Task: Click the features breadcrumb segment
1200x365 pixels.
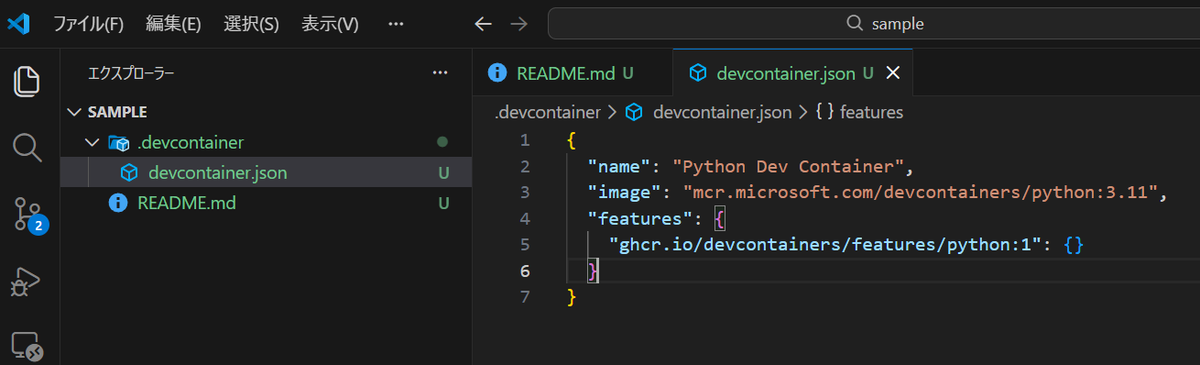Action: tap(871, 112)
